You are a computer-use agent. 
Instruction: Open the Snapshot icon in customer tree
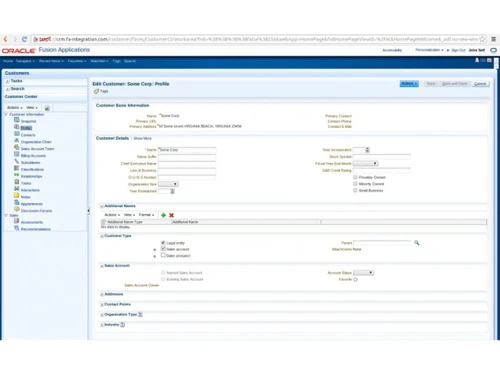(x=17, y=120)
